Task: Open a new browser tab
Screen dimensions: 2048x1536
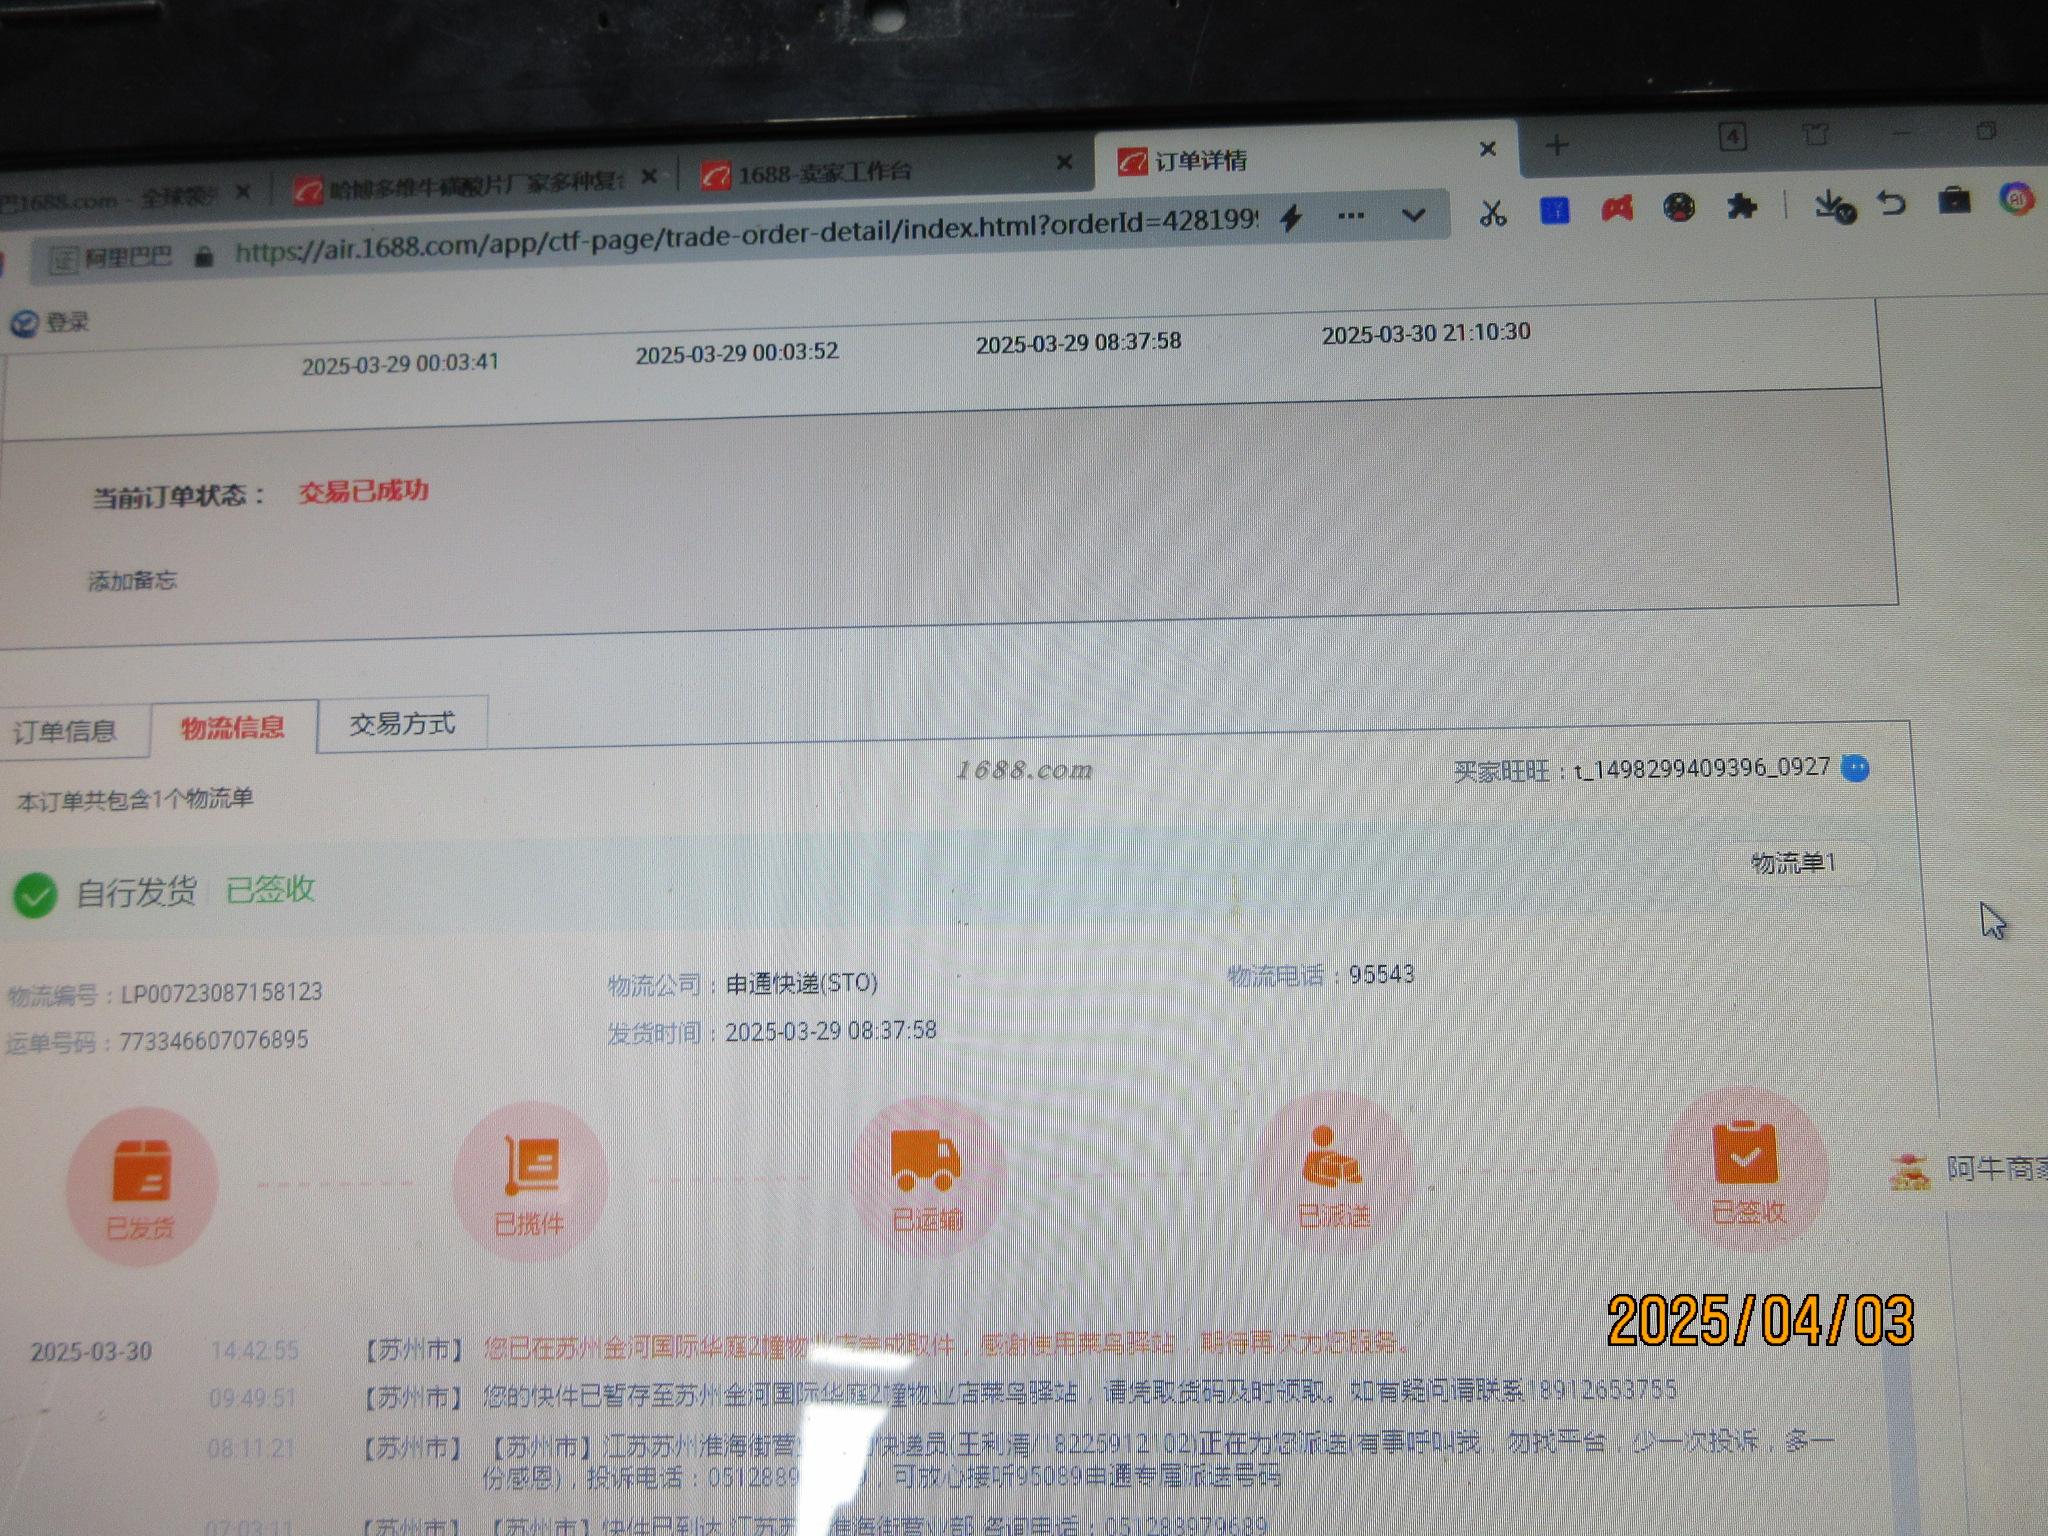Action: pyautogui.click(x=1556, y=146)
